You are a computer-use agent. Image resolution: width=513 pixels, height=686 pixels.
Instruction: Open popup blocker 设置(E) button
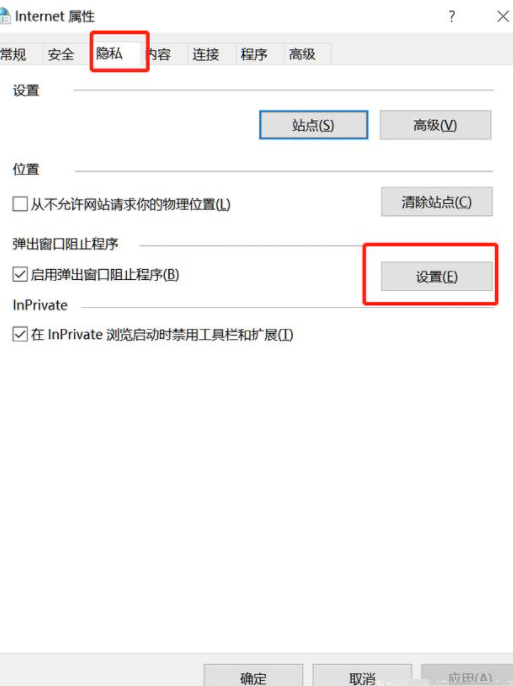[436, 276]
